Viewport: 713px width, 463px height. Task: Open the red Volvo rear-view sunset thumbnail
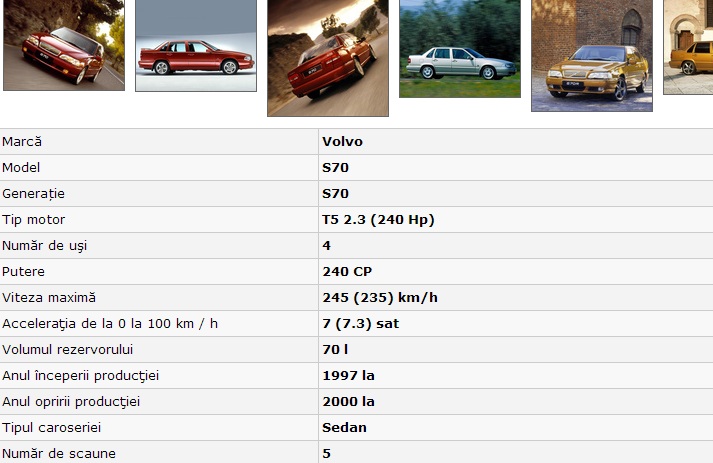coord(328,58)
